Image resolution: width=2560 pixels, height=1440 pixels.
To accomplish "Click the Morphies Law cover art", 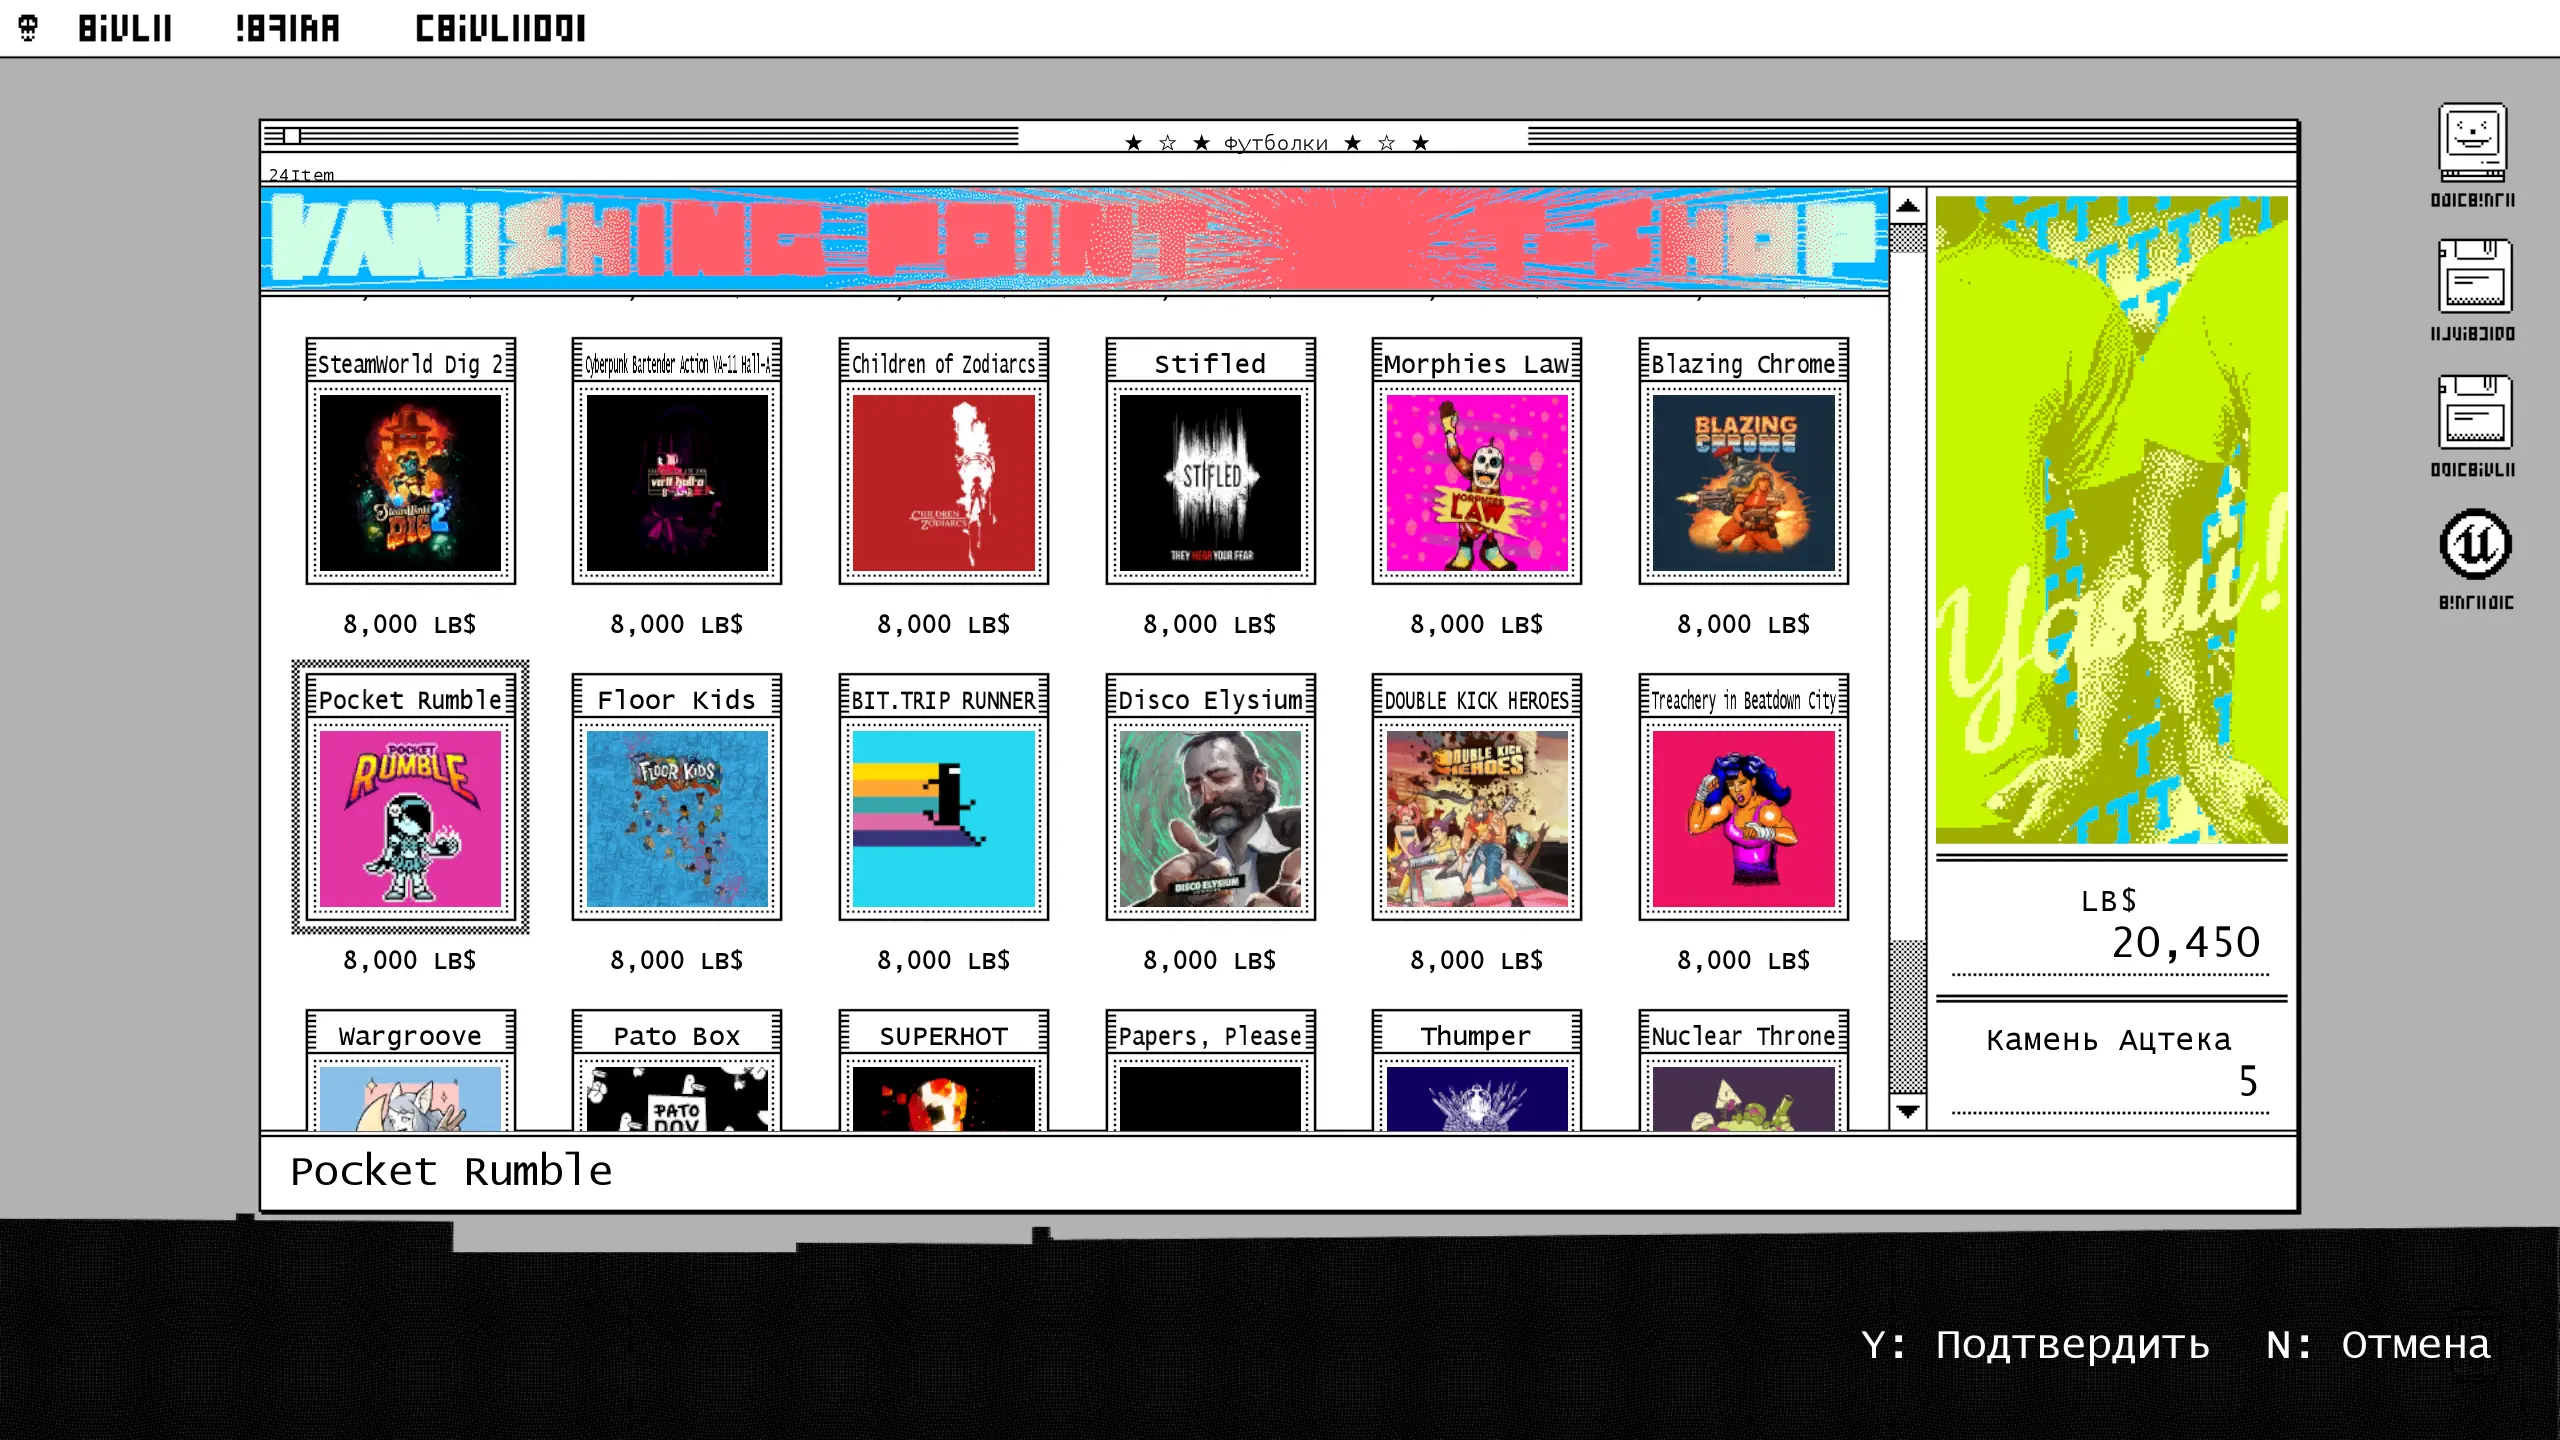I will tap(1476, 482).
